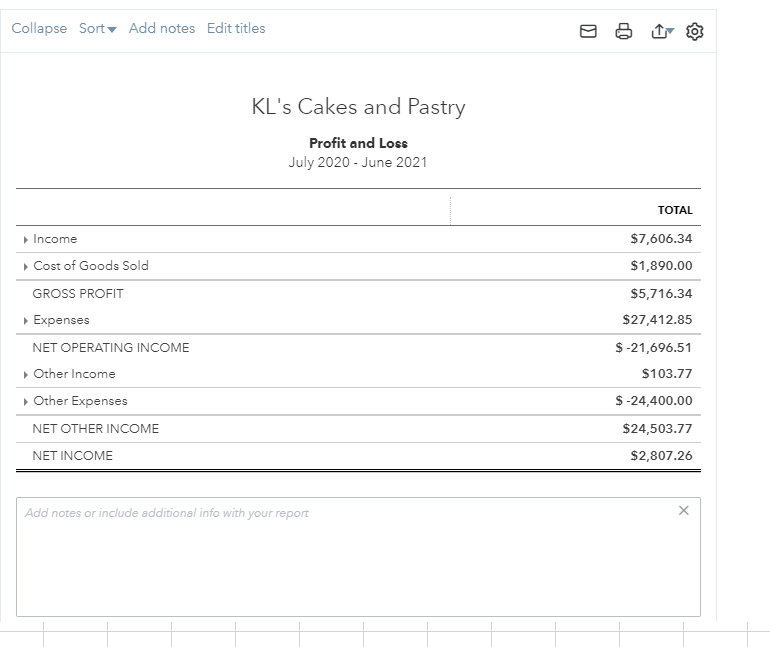Screen dimensions: 770x647
Task: Click the Net Income amount $2,807.26
Action: pyautogui.click(x=661, y=456)
